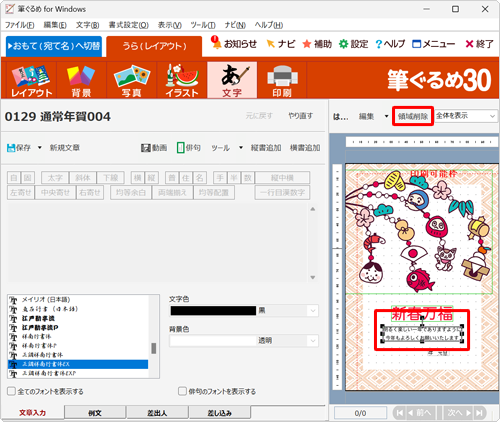Open the レイアウト tool
Viewport: 500px width, 422px height.
31,80
